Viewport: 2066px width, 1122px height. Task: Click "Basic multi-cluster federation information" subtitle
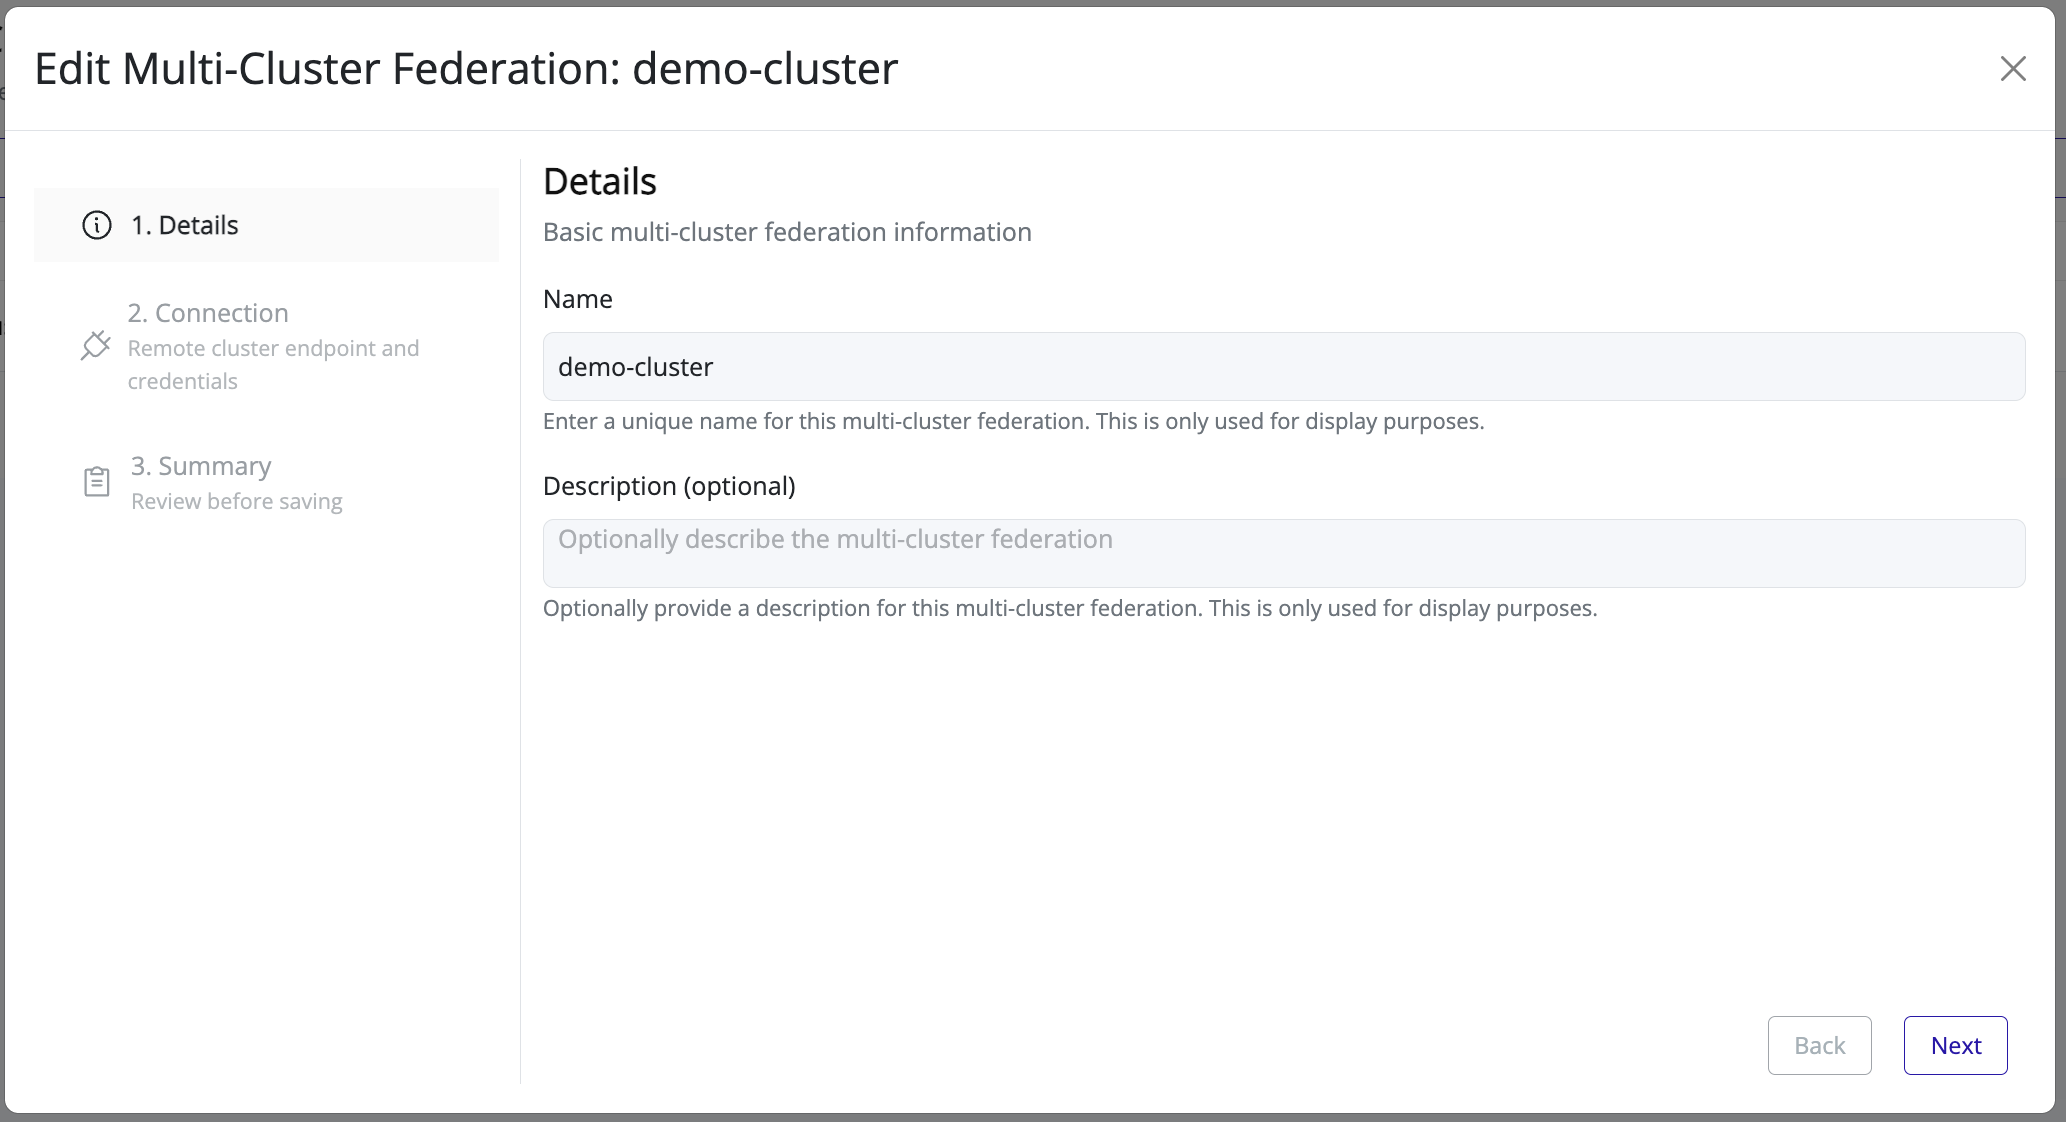pyautogui.click(x=787, y=232)
